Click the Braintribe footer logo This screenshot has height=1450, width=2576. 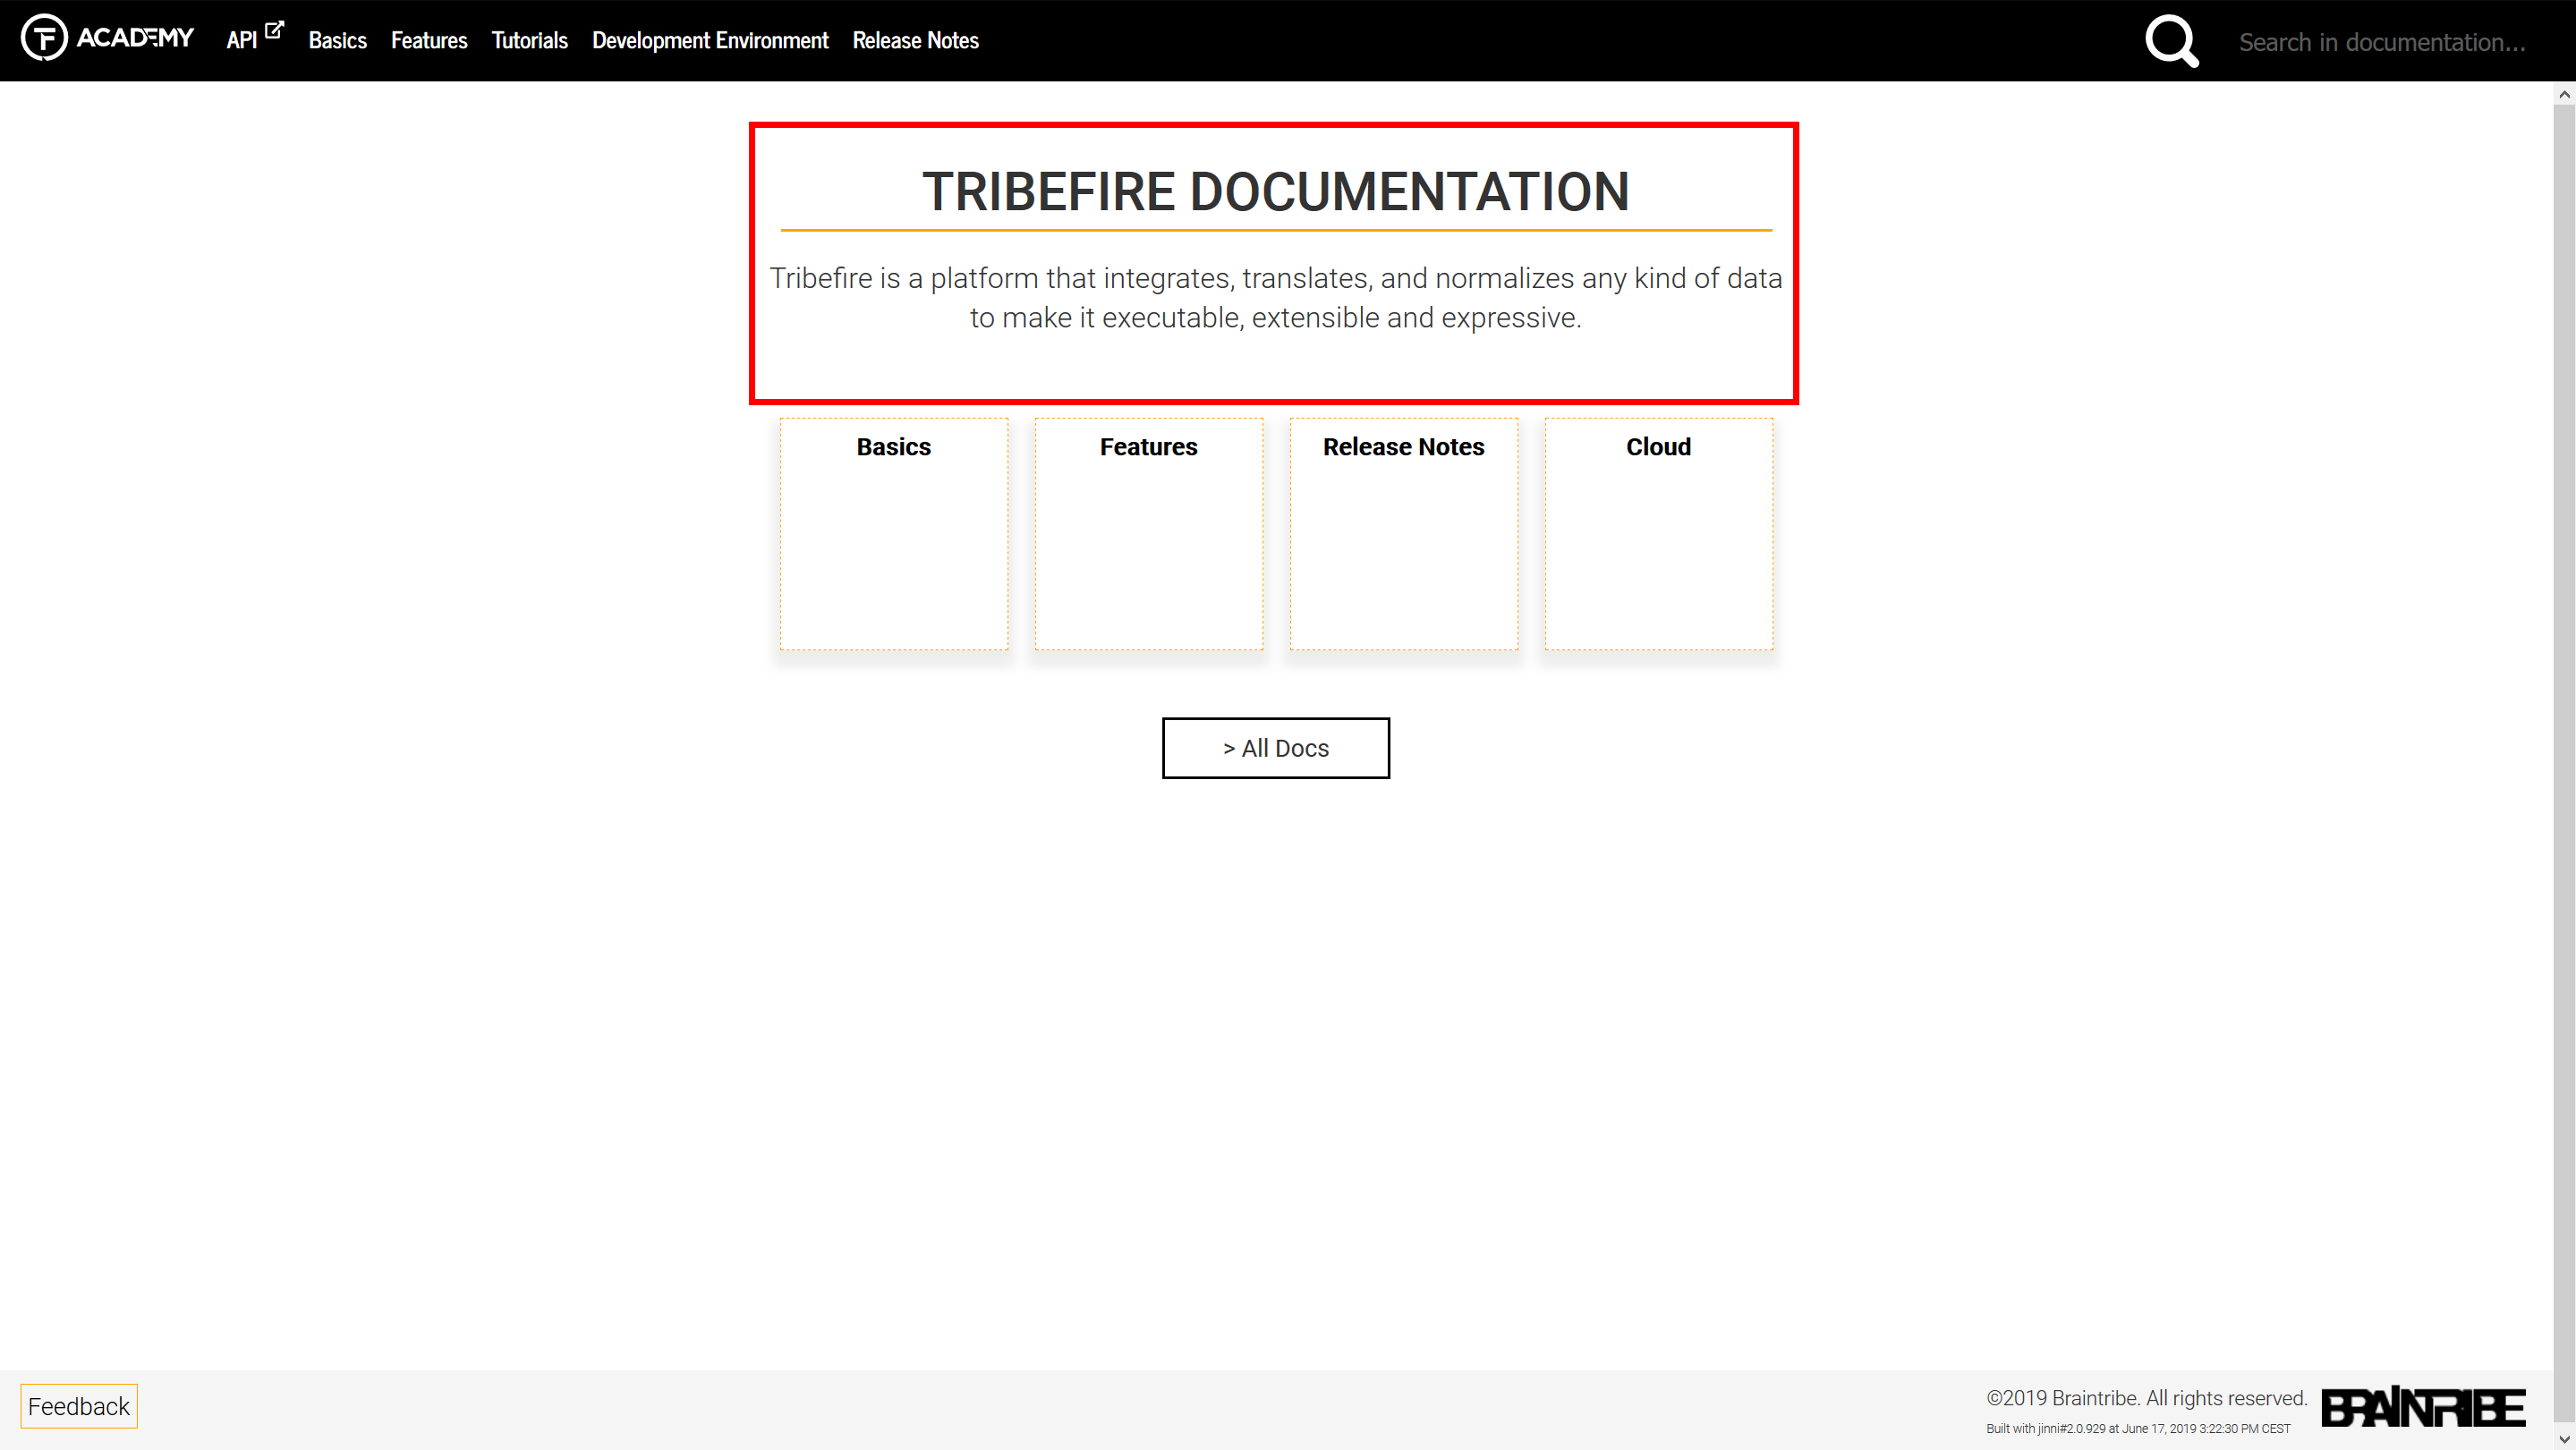pyautogui.click(x=2422, y=1407)
